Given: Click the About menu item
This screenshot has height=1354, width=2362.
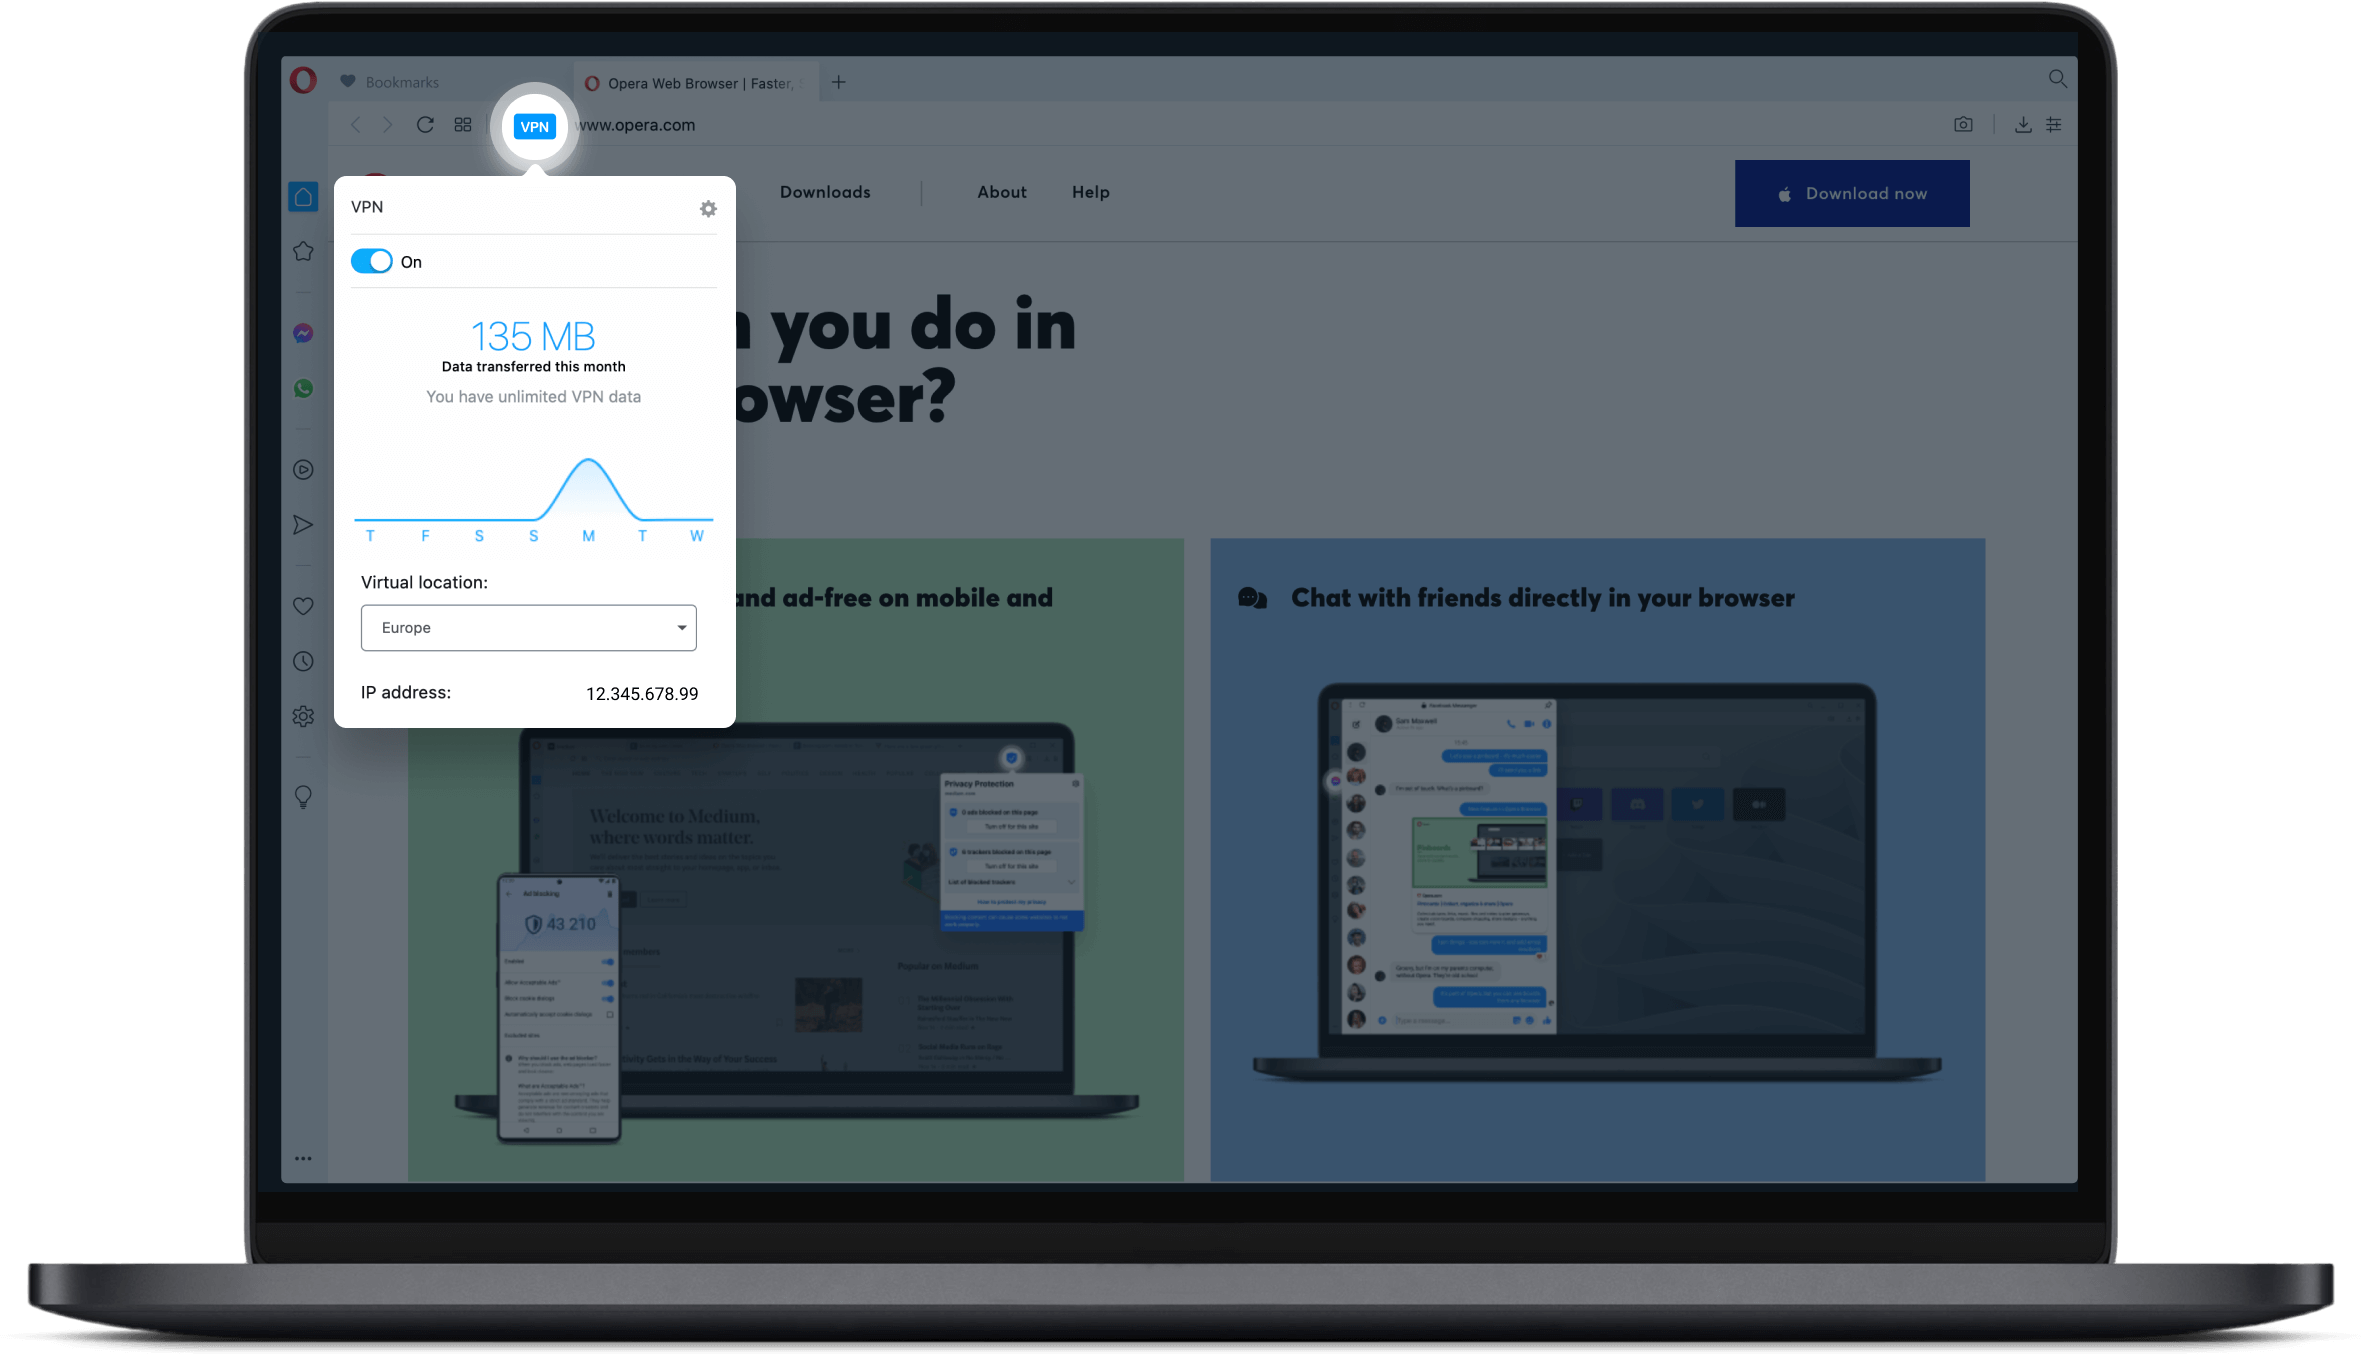Looking at the screenshot, I should pyautogui.click(x=1003, y=191).
